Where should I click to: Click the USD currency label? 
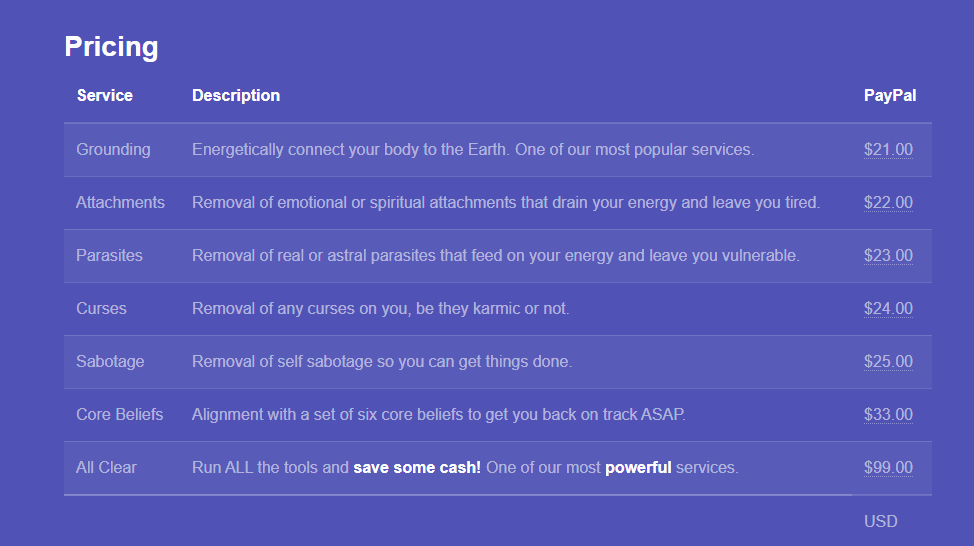click(x=881, y=522)
